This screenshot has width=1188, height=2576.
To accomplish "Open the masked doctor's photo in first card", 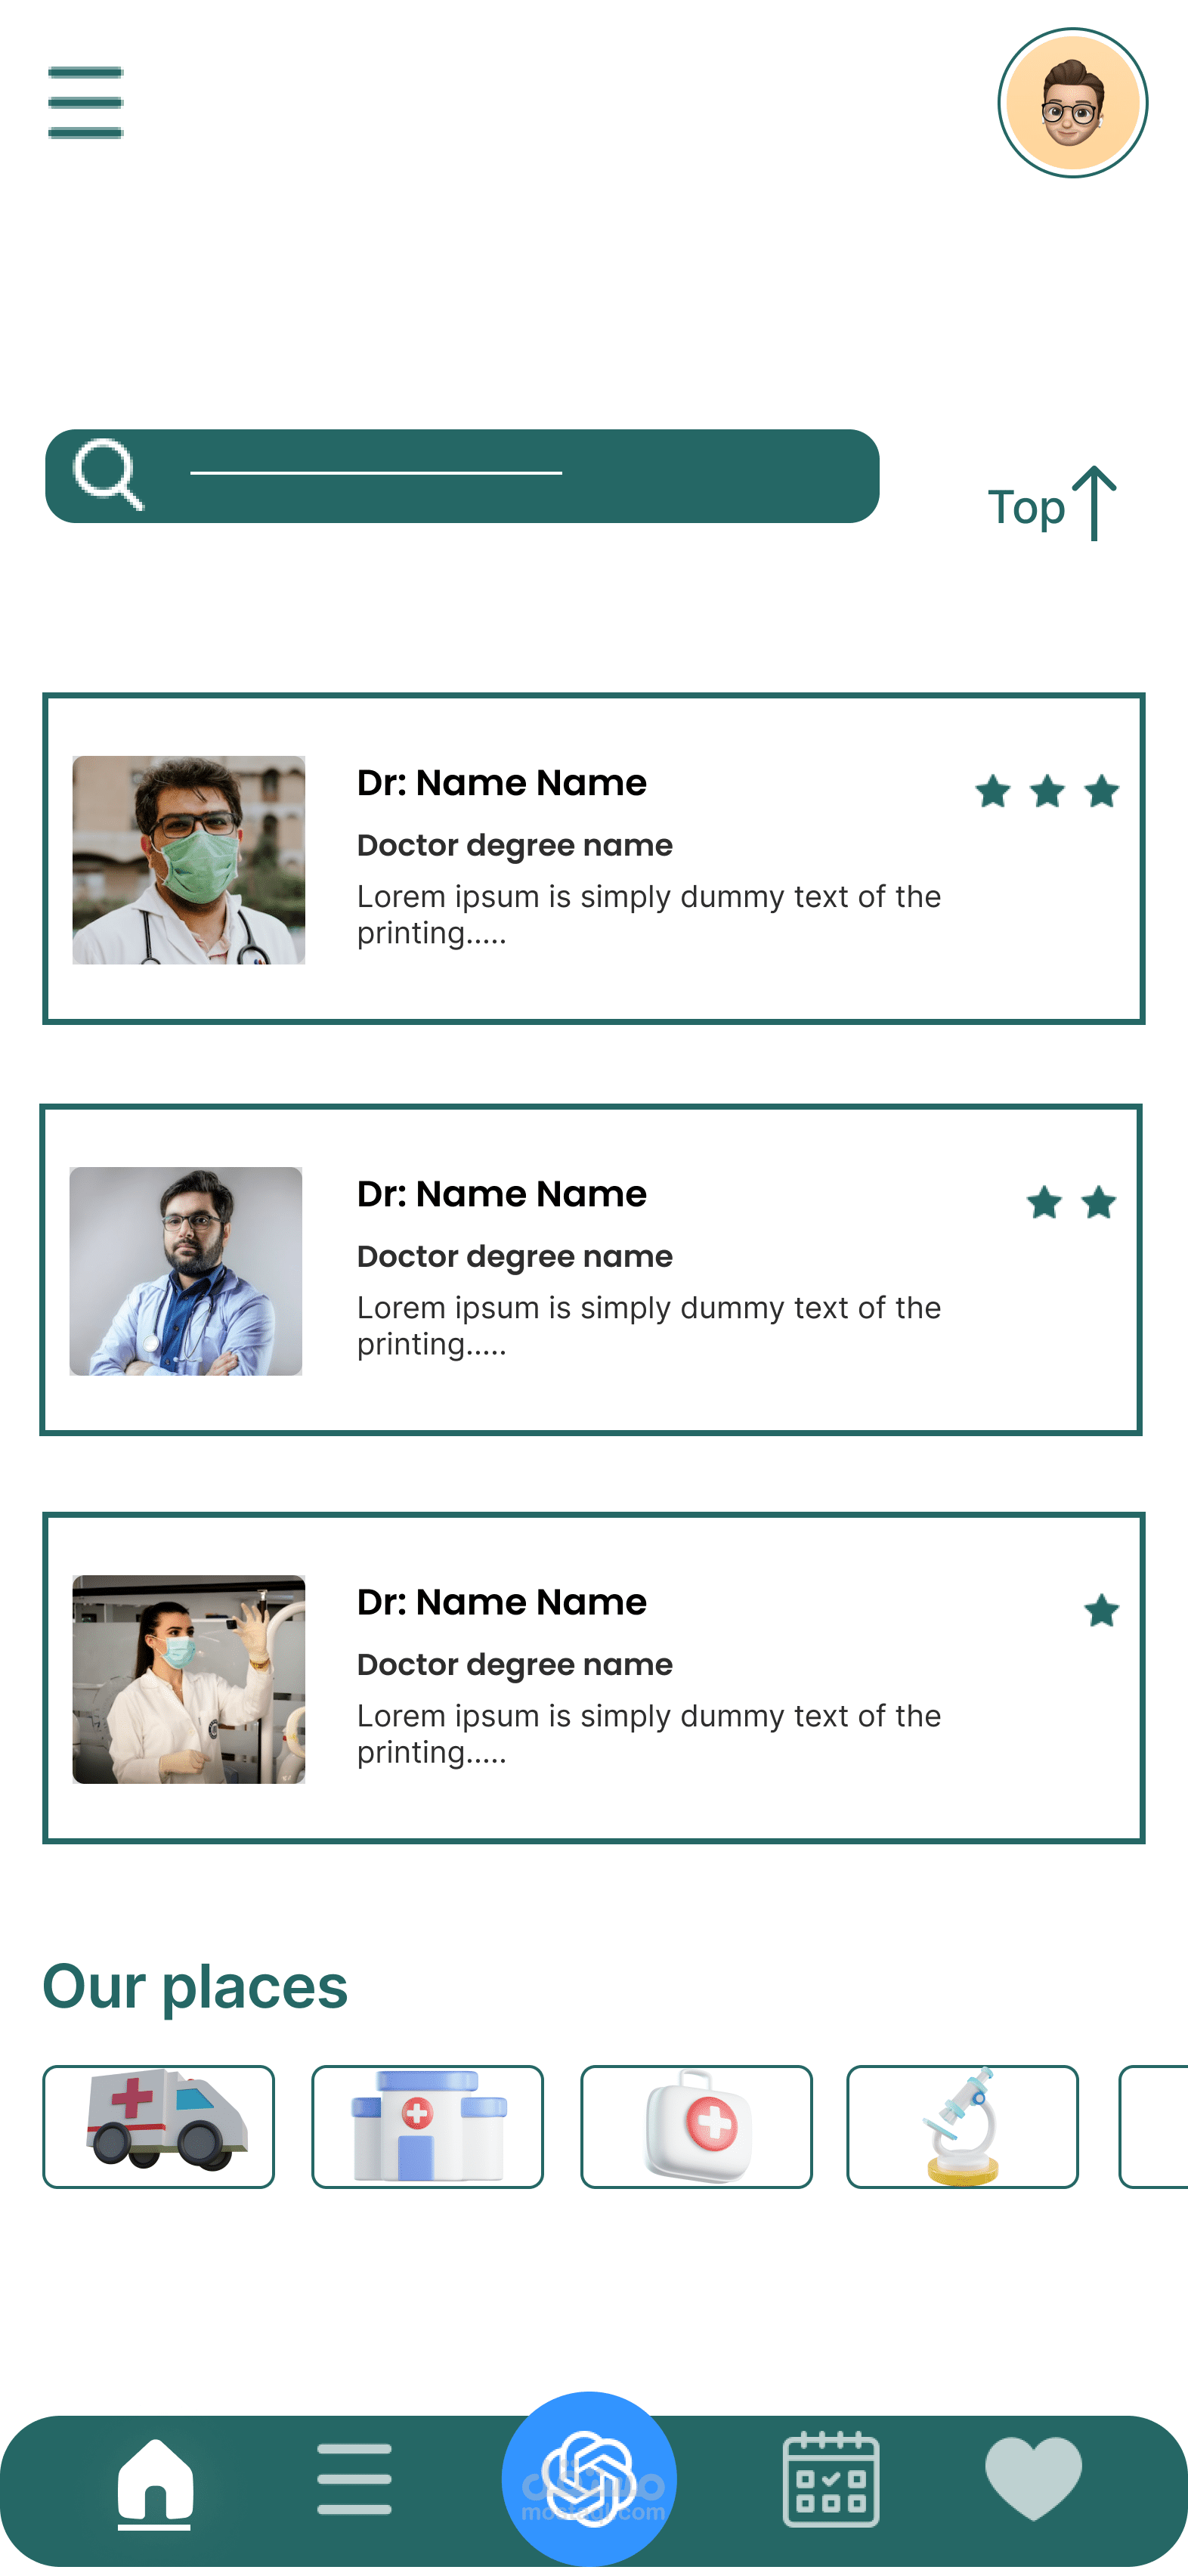I will [x=188, y=860].
